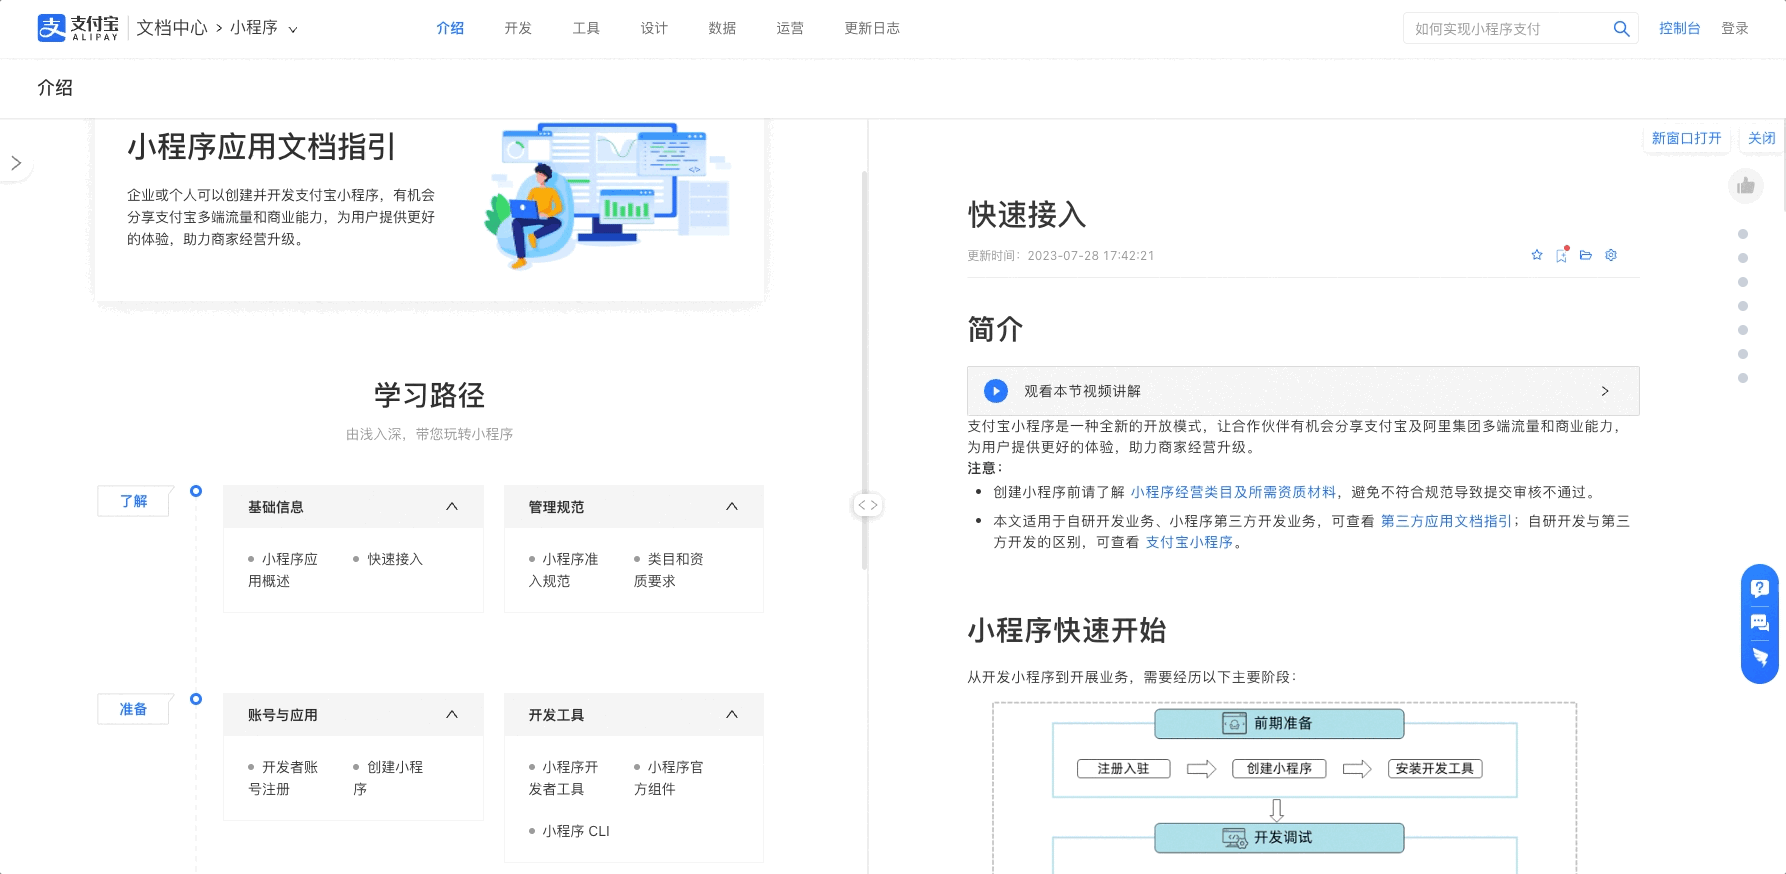Click the blue 支付宝小程序 link in notes
The width and height of the screenshot is (1786, 874).
coord(1189,542)
